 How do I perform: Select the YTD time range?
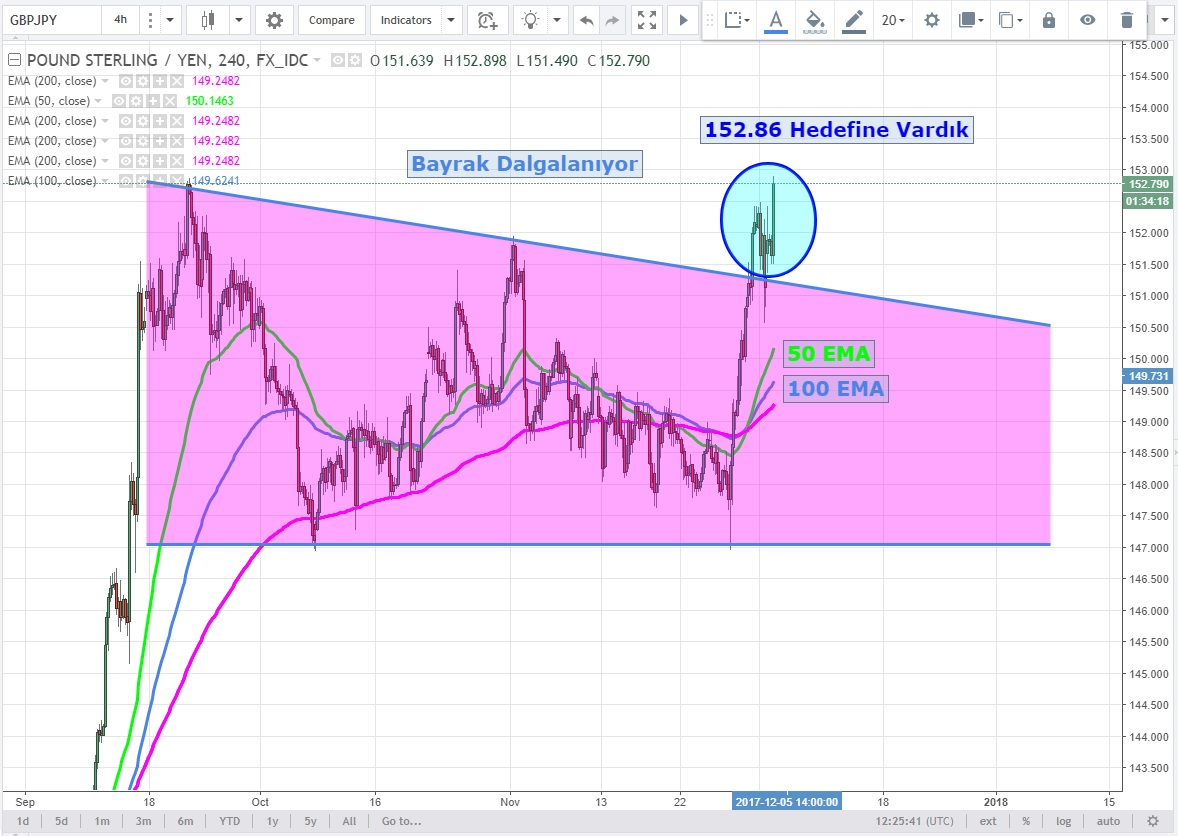coord(229,821)
